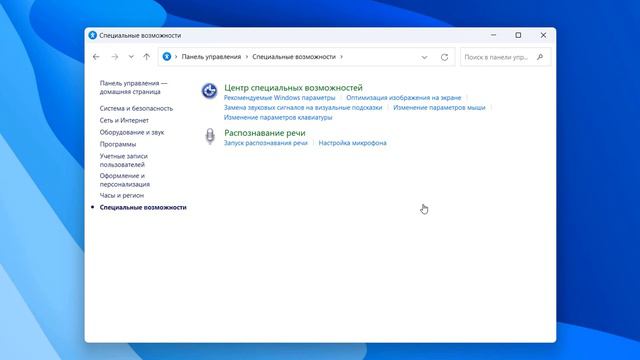Viewport: 640px width, 360px height.
Task: Open 'Панель управления' breadcrumb in address bar
Action: [x=211, y=57]
